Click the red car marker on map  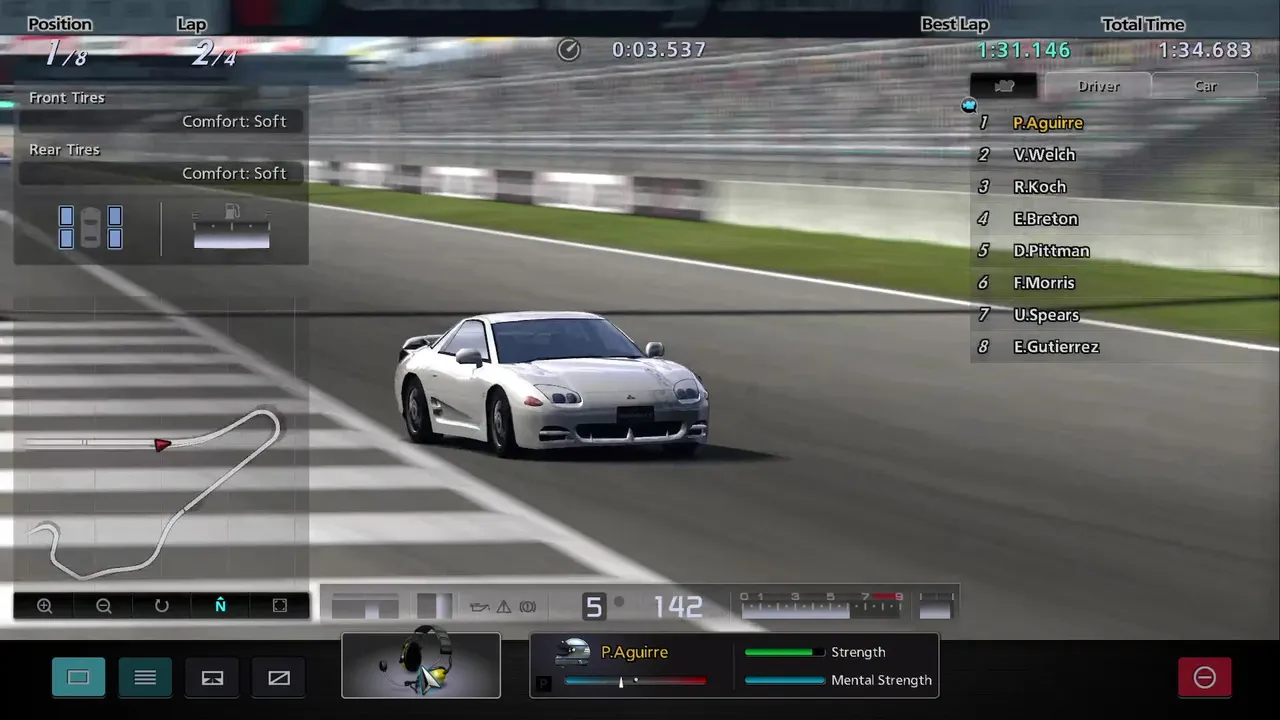pyautogui.click(x=162, y=444)
